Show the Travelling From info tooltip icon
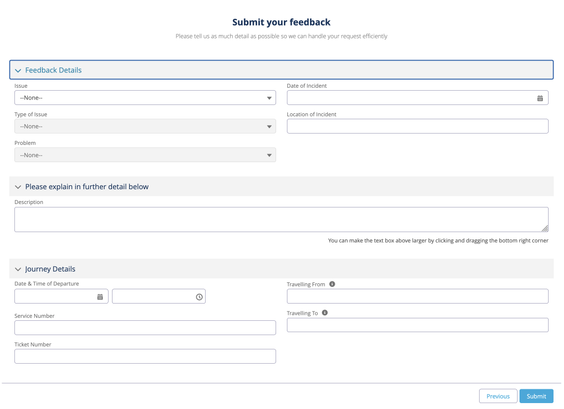 (x=332, y=284)
